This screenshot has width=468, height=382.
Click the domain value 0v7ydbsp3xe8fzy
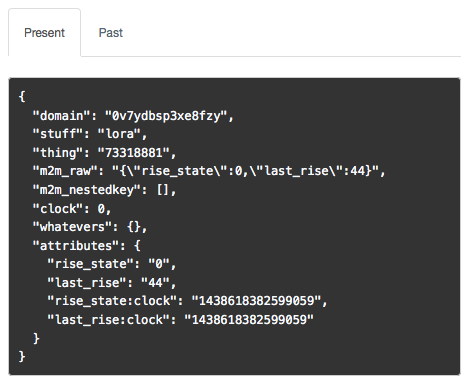tap(166, 116)
